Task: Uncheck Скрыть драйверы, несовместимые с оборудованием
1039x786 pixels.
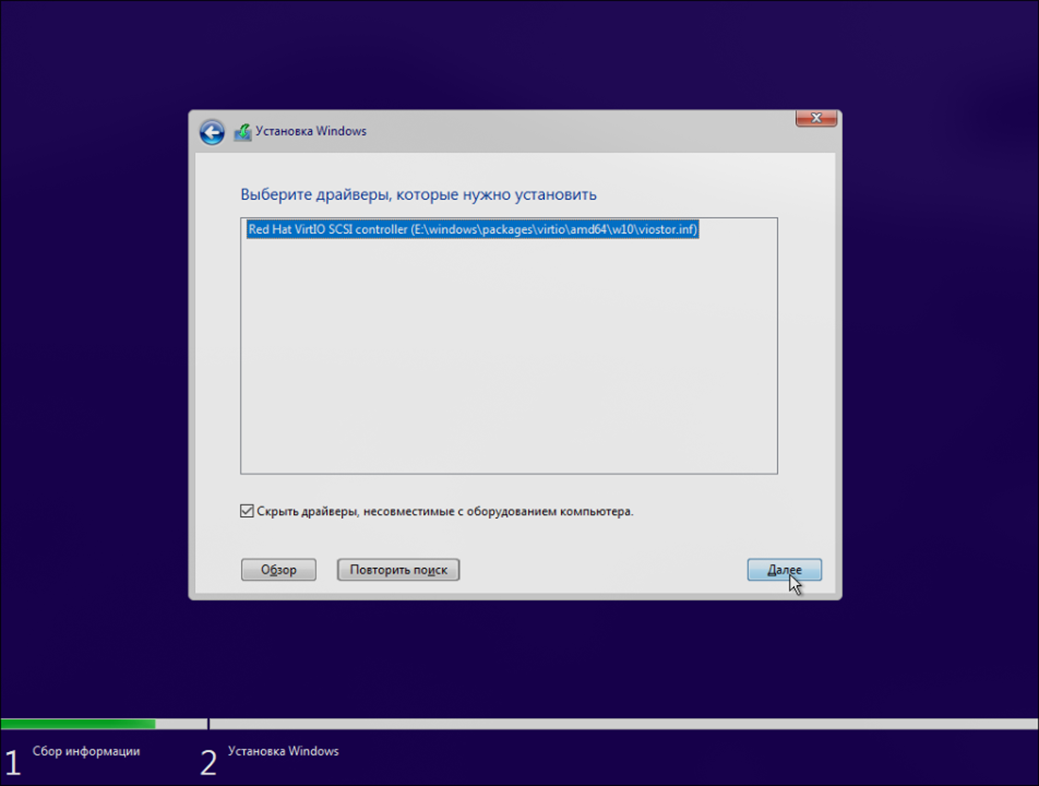Action: pos(246,511)
